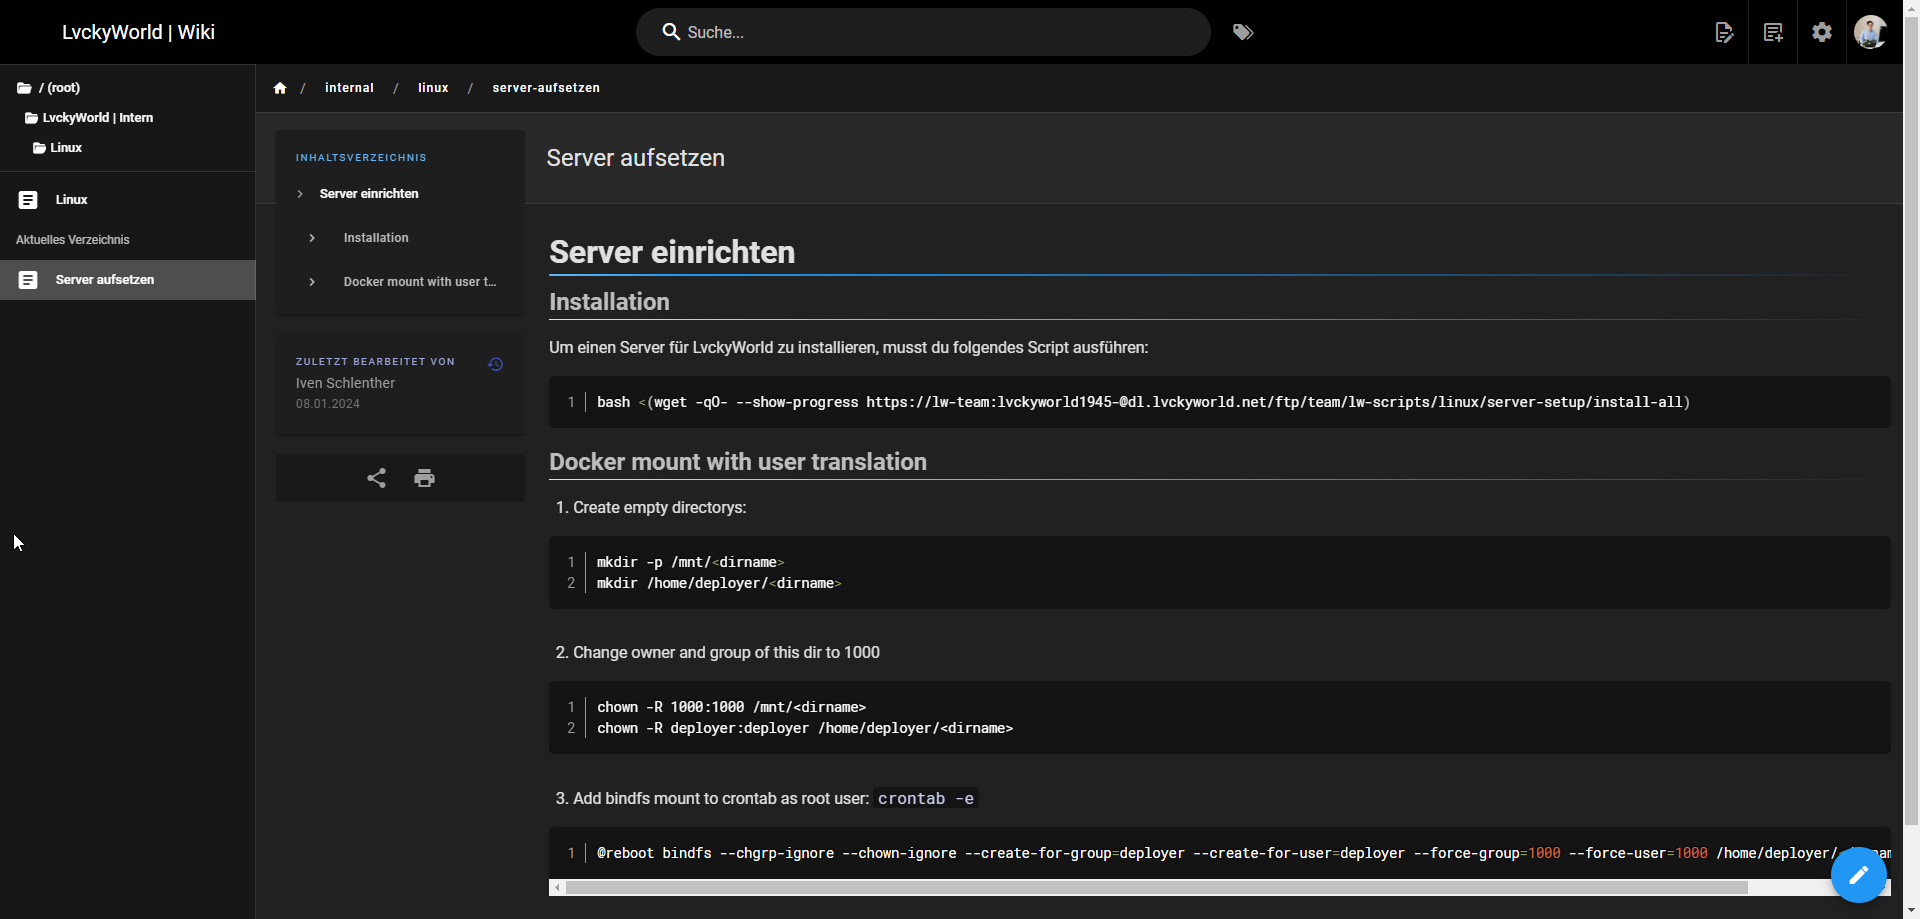Click the home icon in breadcrumb

280,88
